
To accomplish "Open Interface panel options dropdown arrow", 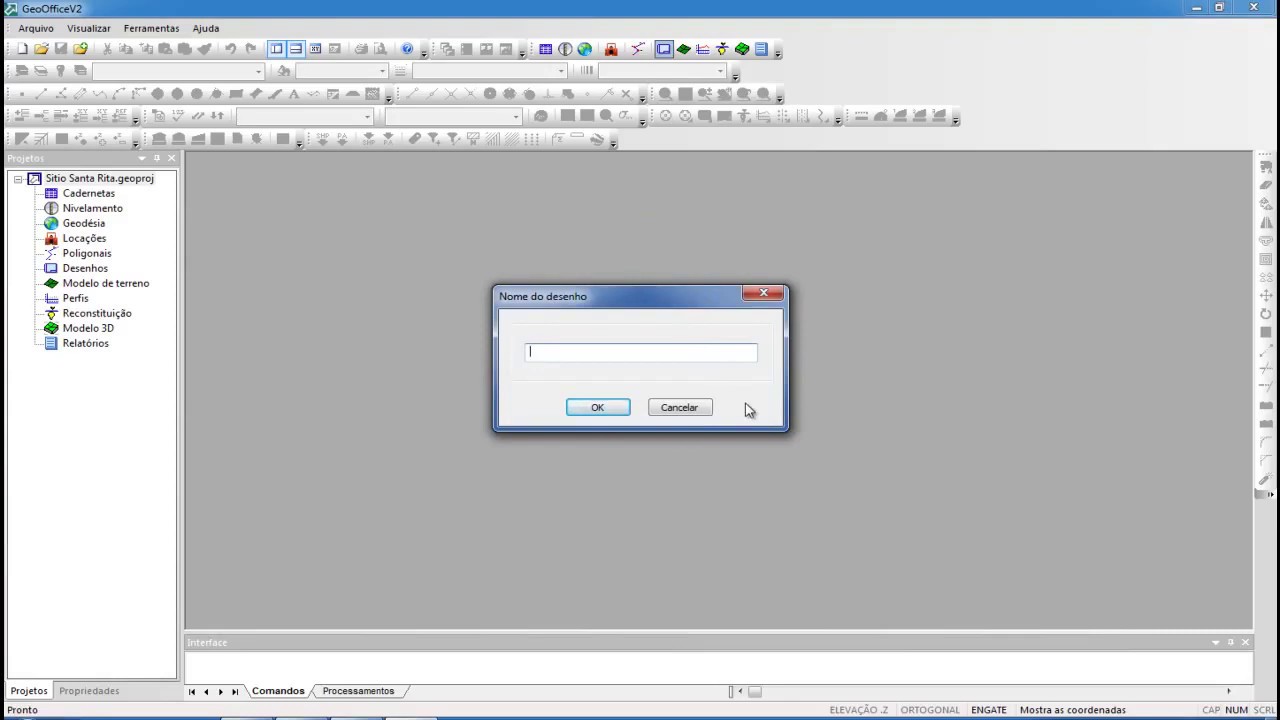I will click(x=1216, y=642).
